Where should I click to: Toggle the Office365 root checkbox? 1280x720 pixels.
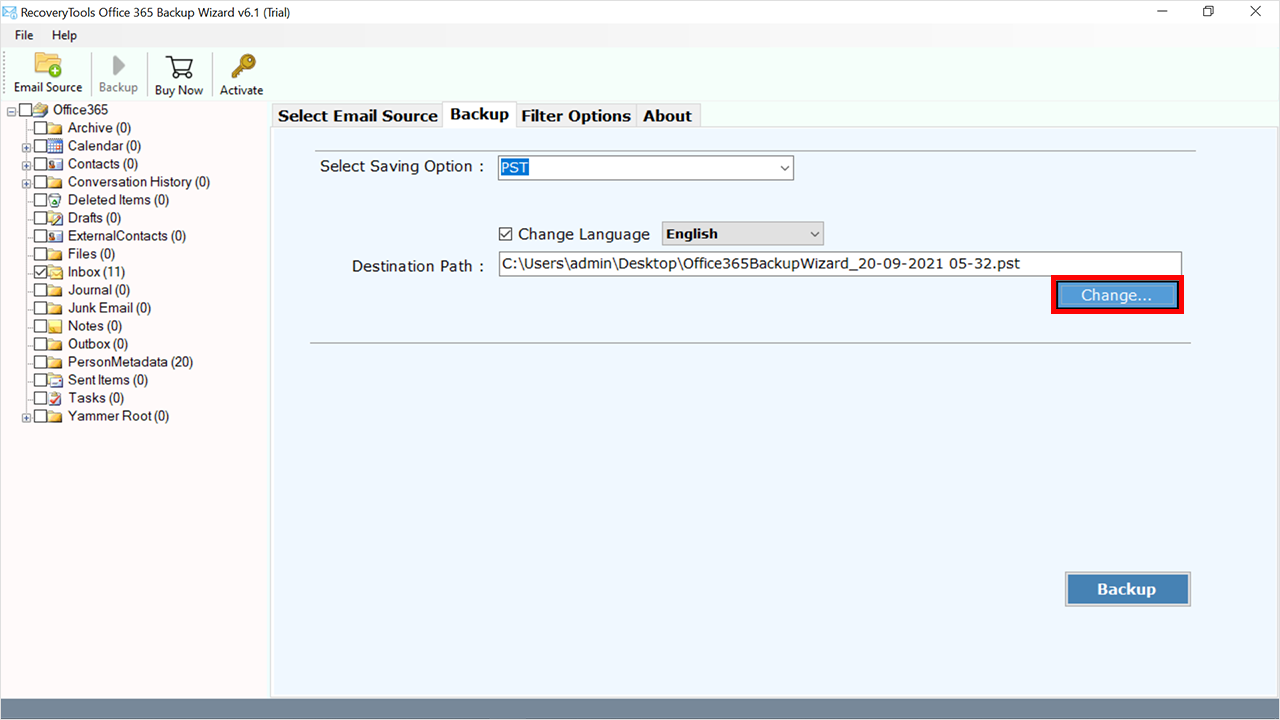tap(25, 110)
